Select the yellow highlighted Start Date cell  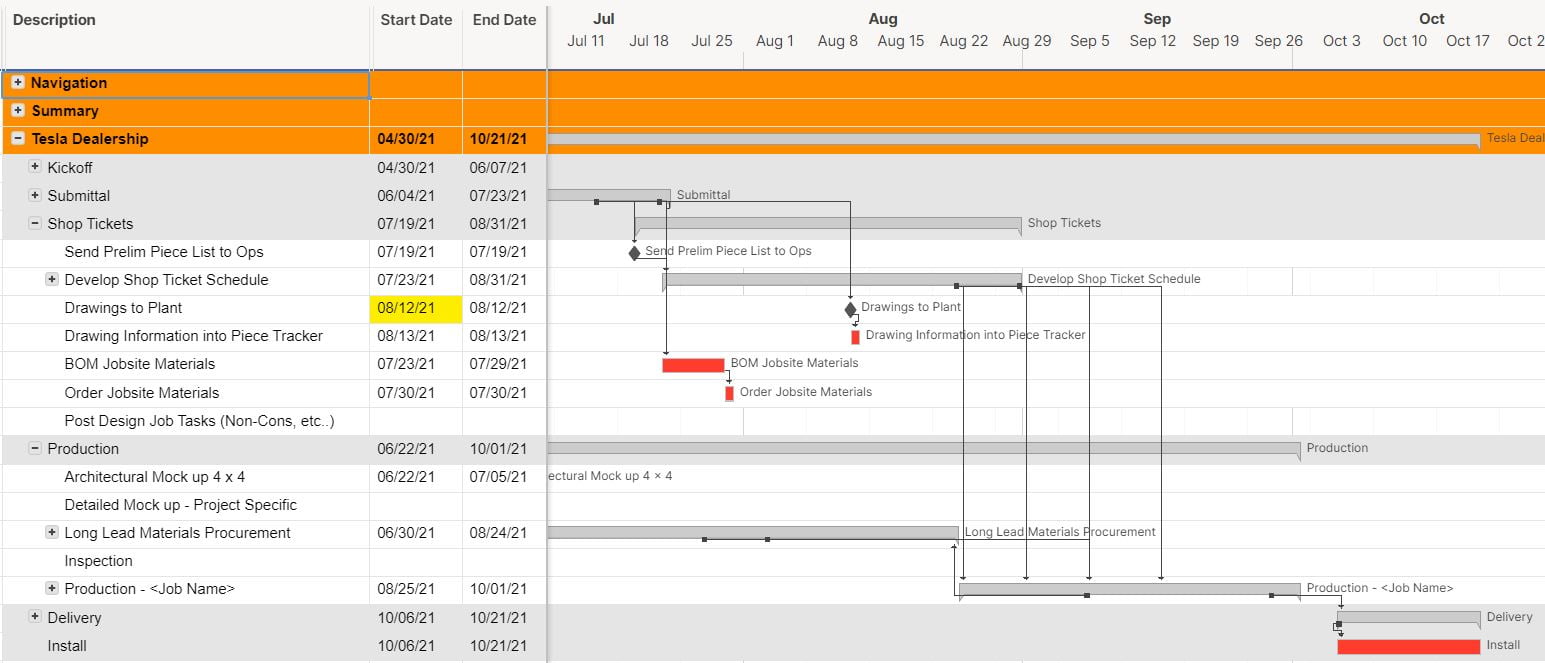pyautogui.click(x=416, y=308)
